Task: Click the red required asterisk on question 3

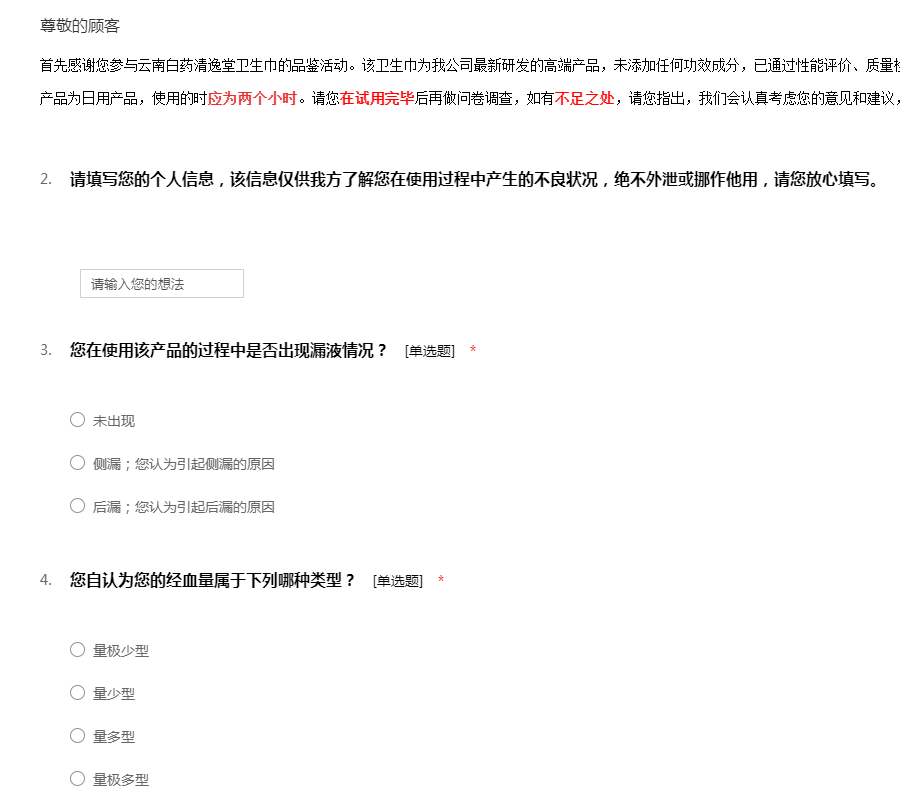Action: pyautogui.click(x=473, y=351)
